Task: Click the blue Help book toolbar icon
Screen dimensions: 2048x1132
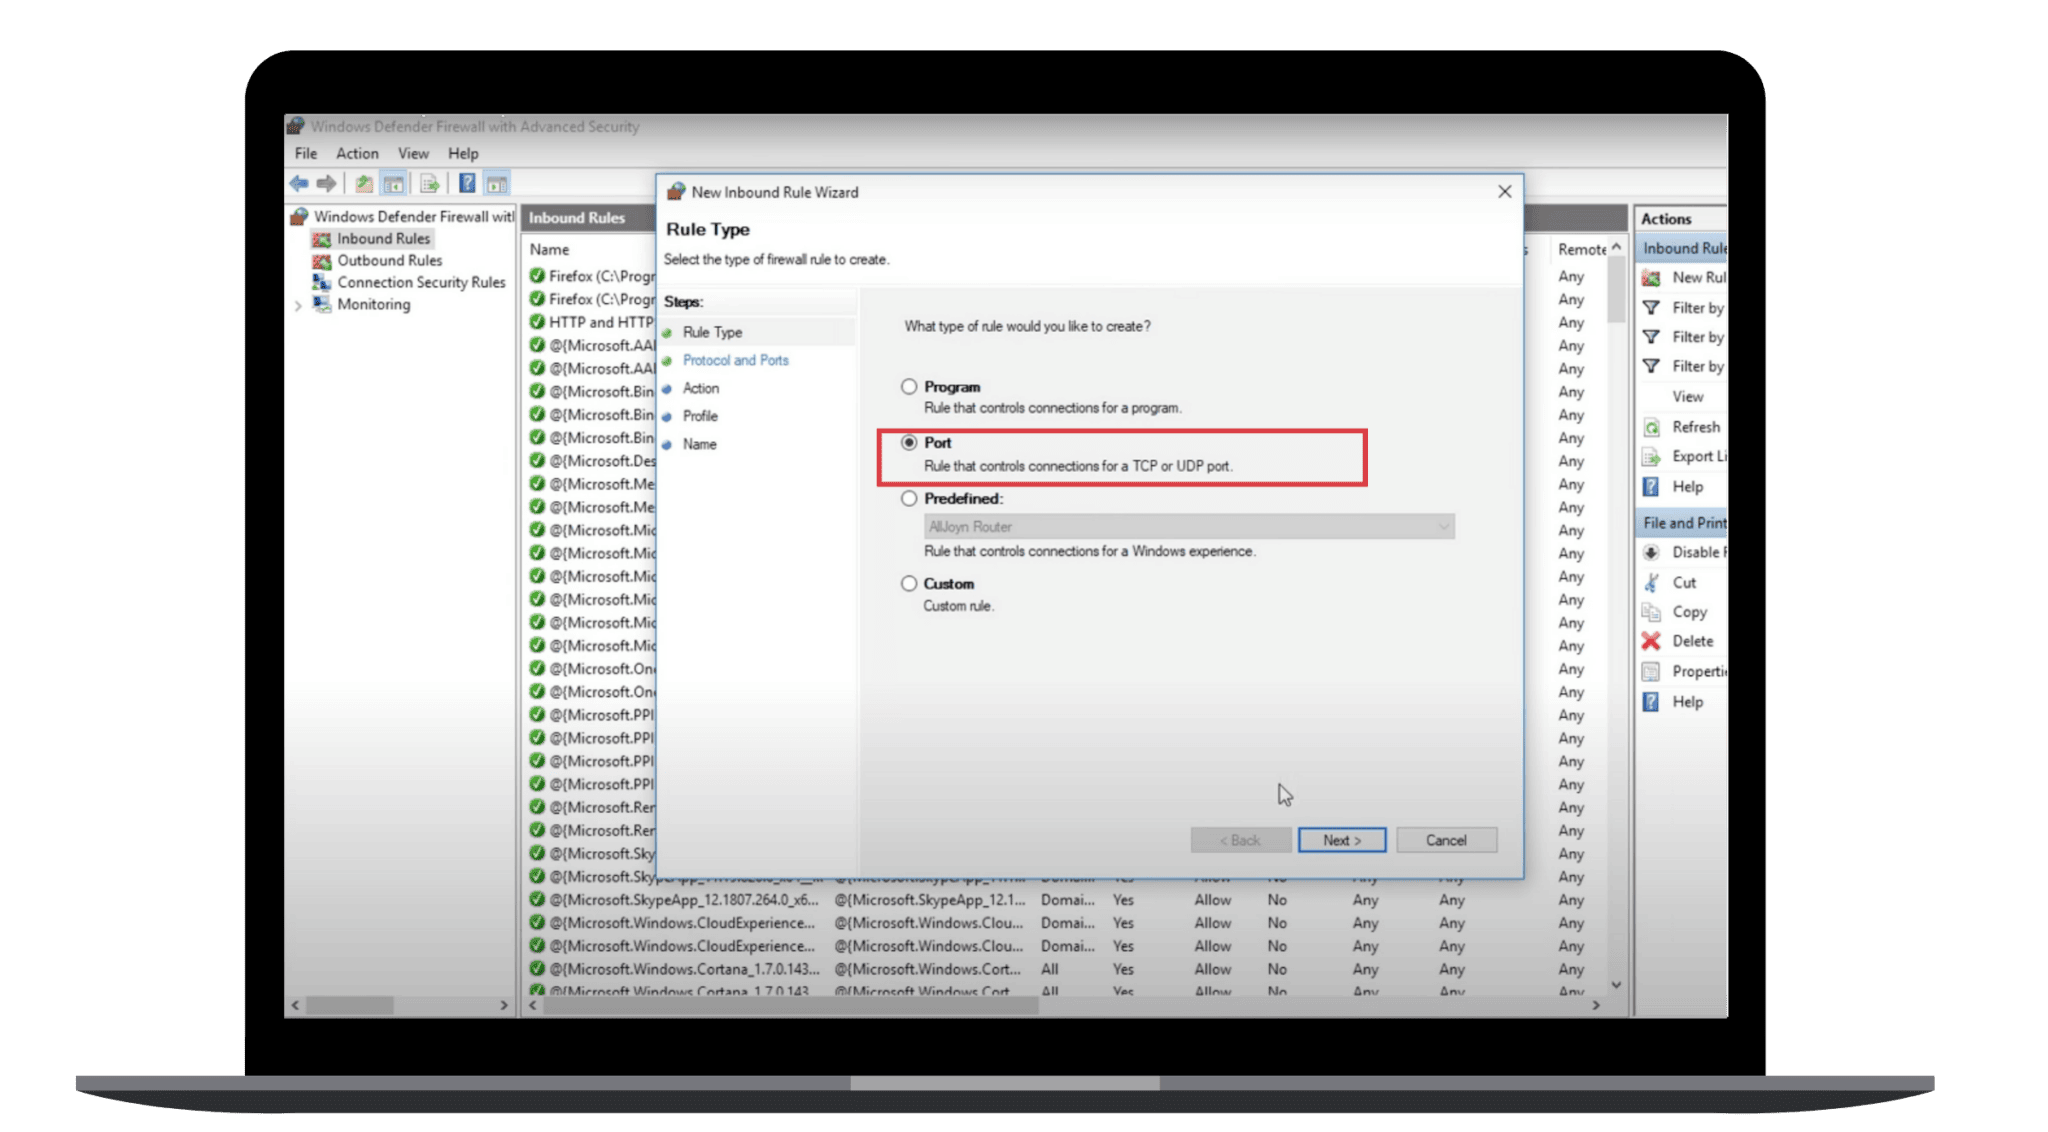Action: point(467,184)
